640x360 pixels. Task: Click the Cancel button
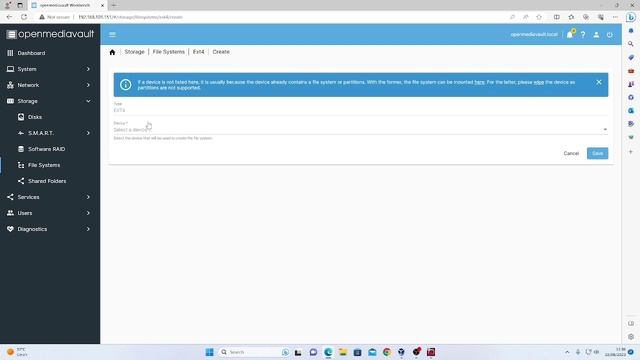click(571, 153)
